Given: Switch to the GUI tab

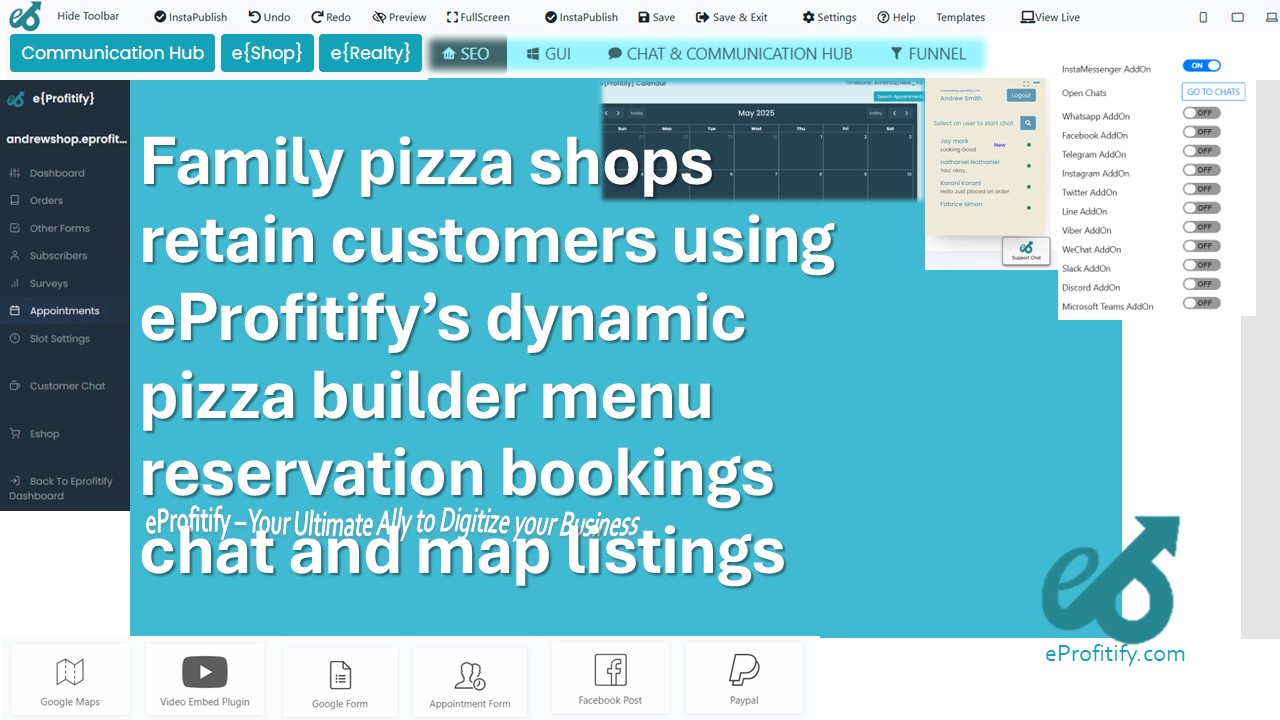Looking at the screenshot, I should (x=549, y=54).
